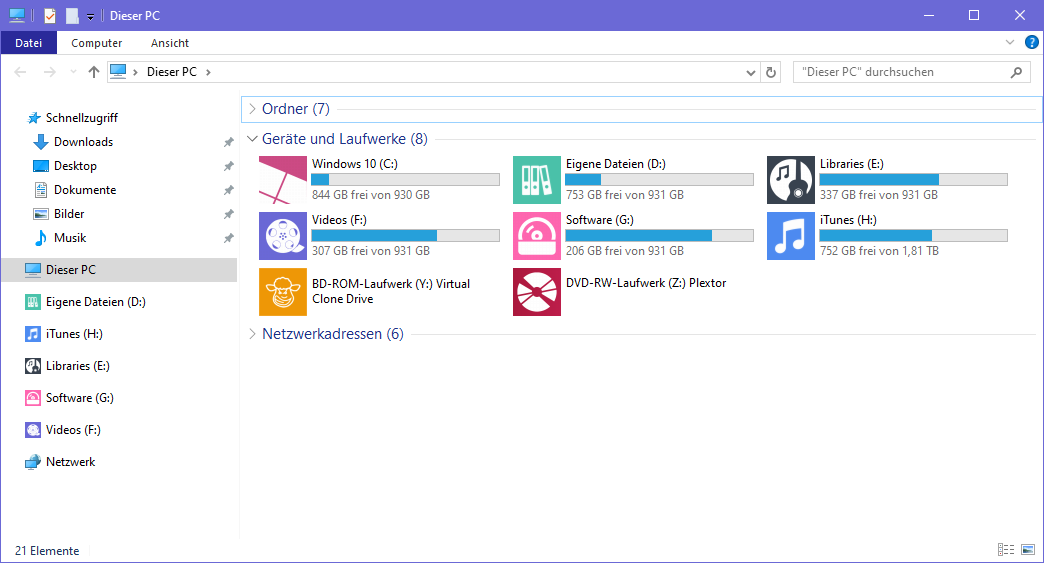Viewport: 1044px width, 563px height.
Task: Click the "307 GB frei von 931 GB" text
Action: pyautogui.click(x=371, y=251)
